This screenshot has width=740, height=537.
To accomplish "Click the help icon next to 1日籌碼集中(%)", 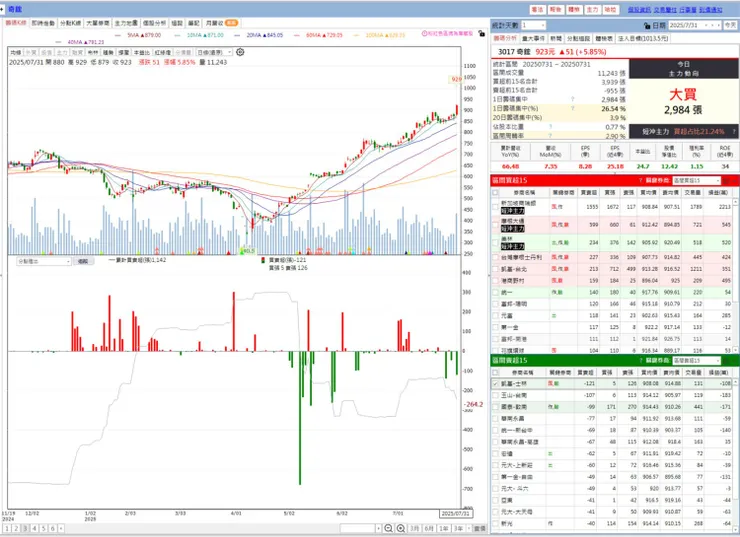I will [x=572, y=108].
